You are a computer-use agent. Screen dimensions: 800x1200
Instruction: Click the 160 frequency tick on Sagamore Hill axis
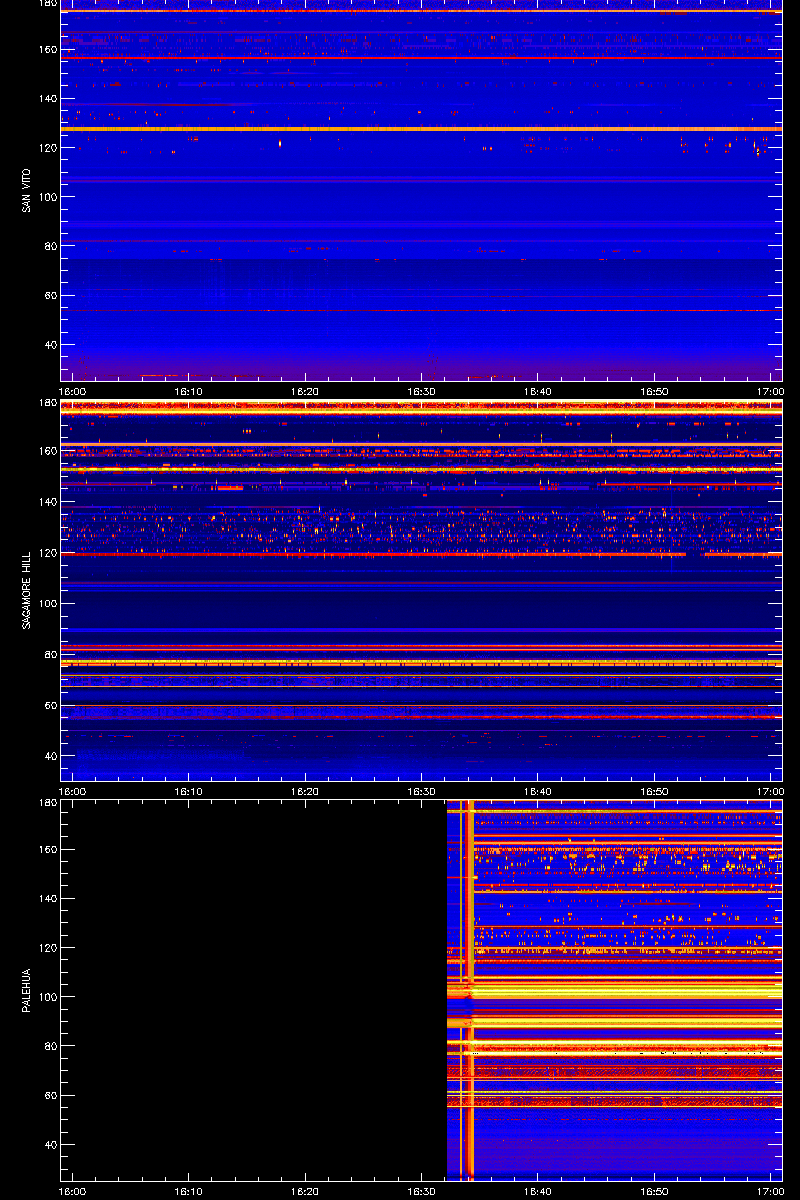(x=47, y=450)
